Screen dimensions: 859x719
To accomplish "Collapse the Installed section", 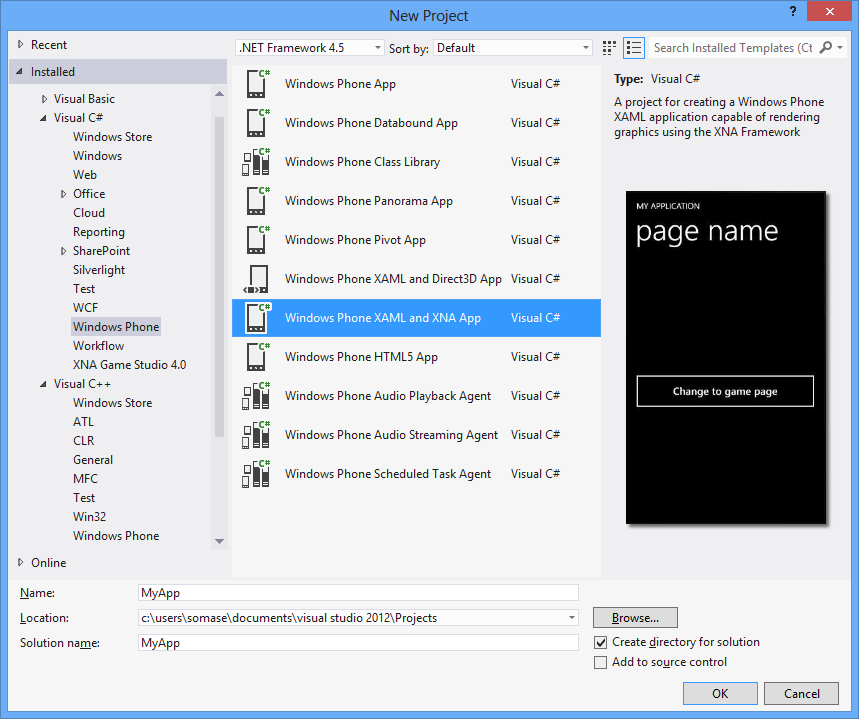I will [20, 71].
